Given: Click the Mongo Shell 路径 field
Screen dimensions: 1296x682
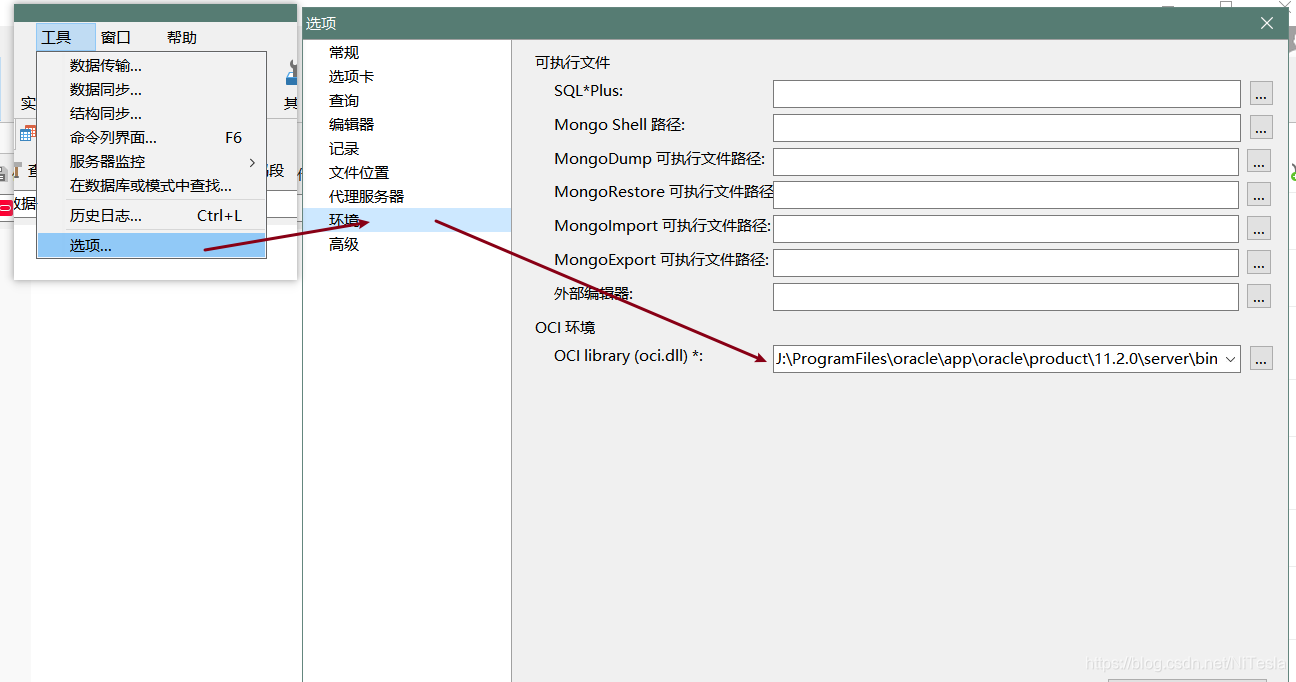Looking at the screenshot, I should (x=1006, y=128).
